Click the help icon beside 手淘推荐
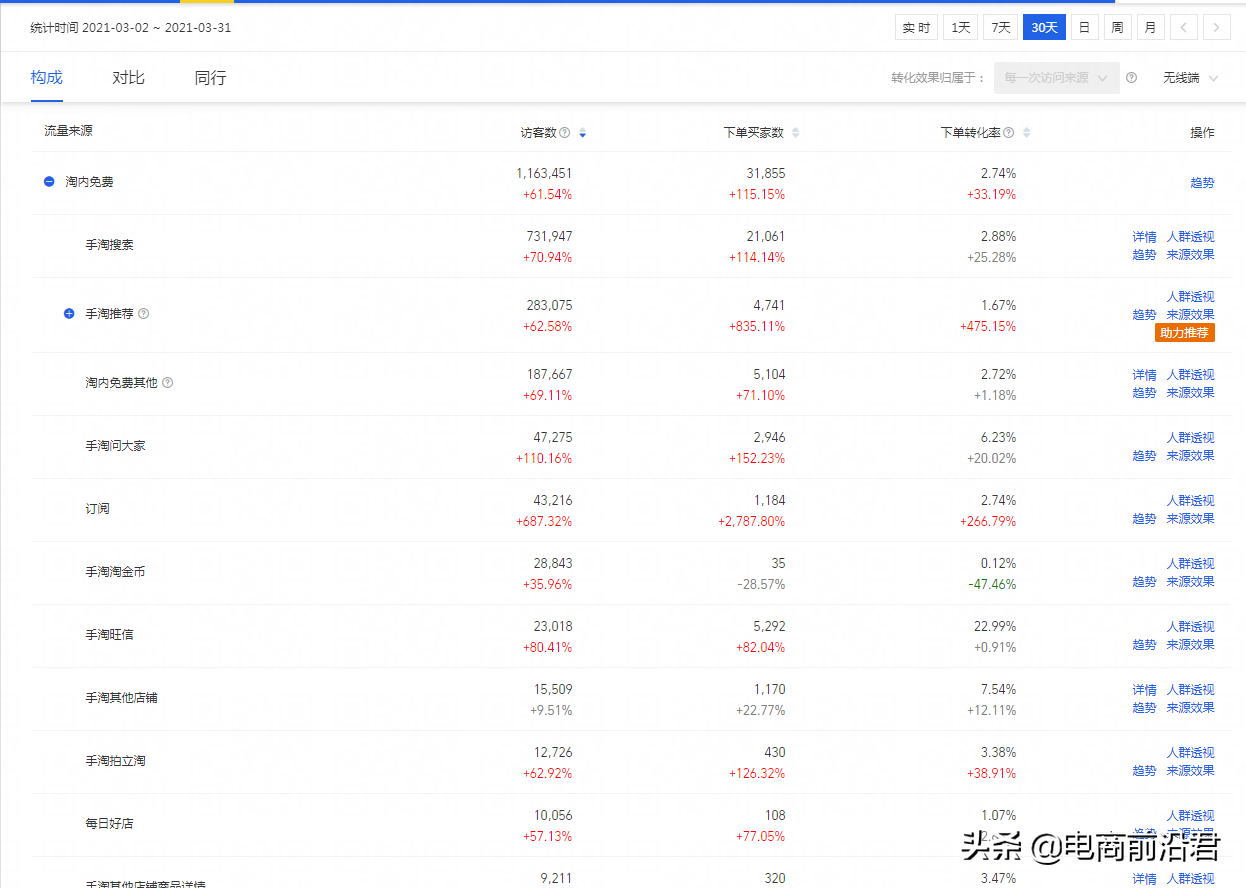 [144, 314]
